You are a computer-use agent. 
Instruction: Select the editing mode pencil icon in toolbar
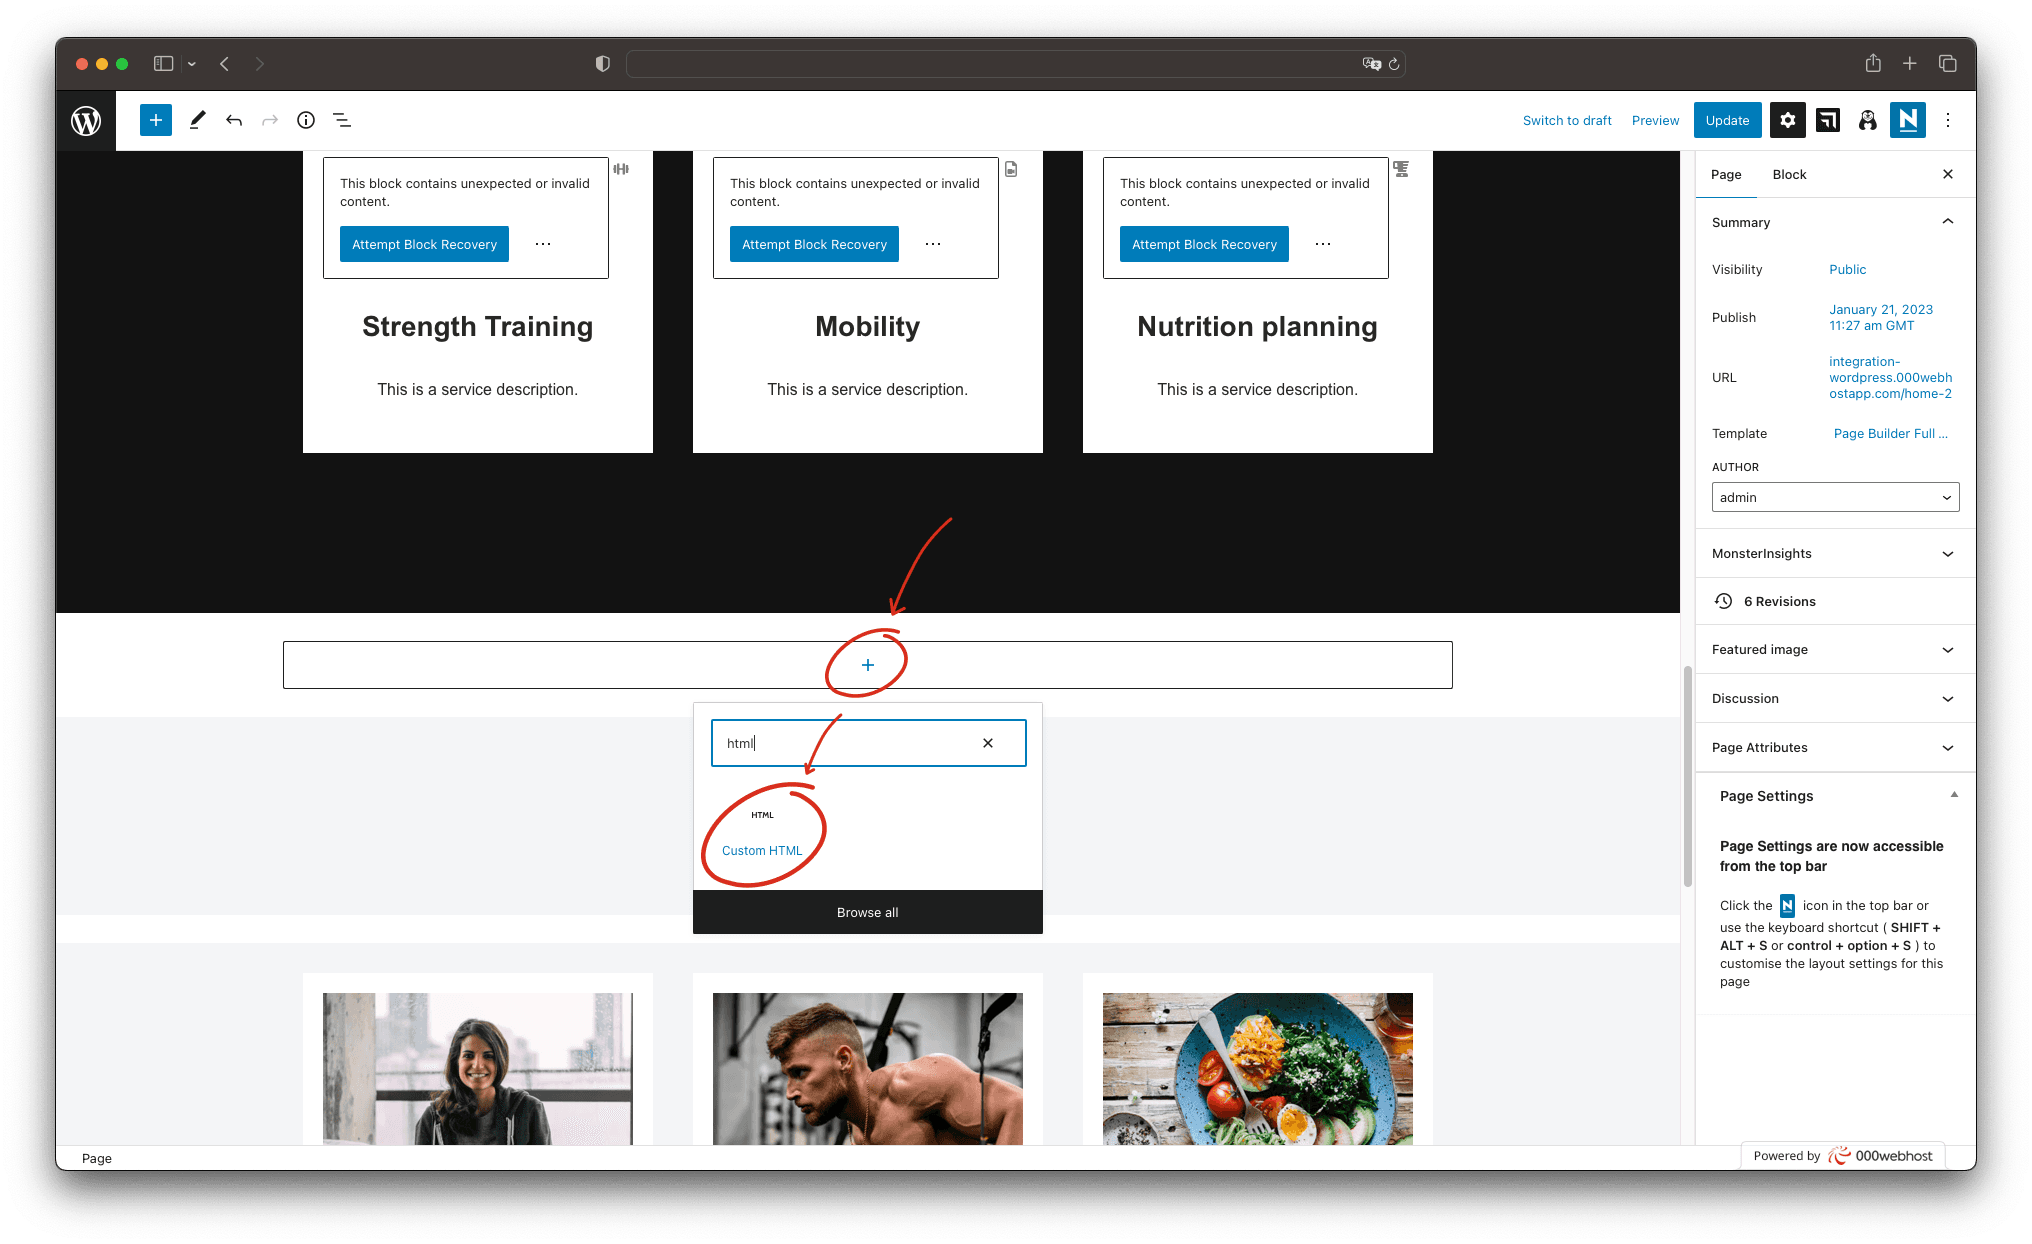[x=197, y=120]
